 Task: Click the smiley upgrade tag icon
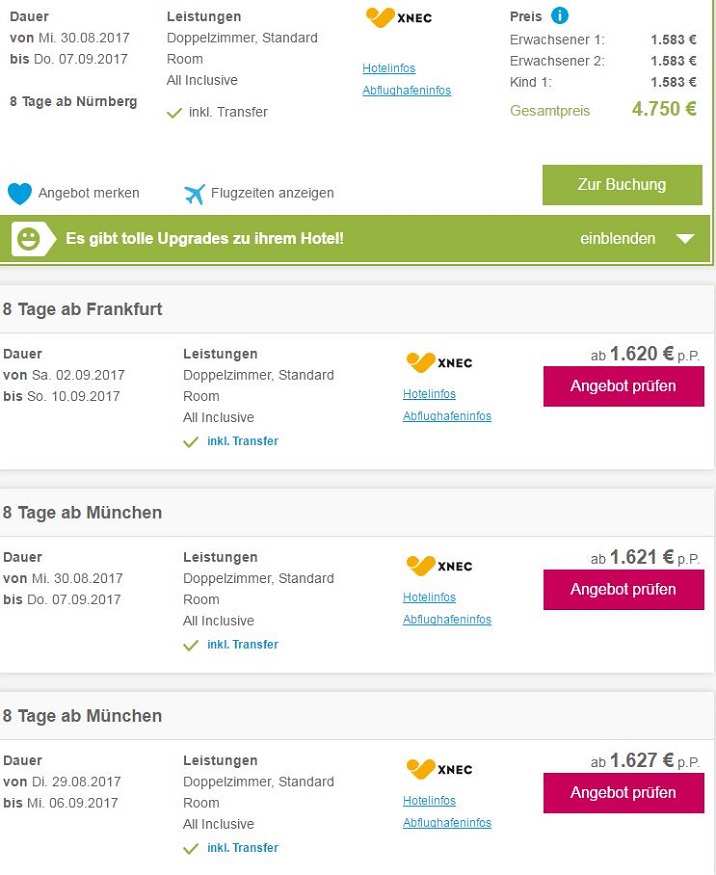tap(27, 239)
